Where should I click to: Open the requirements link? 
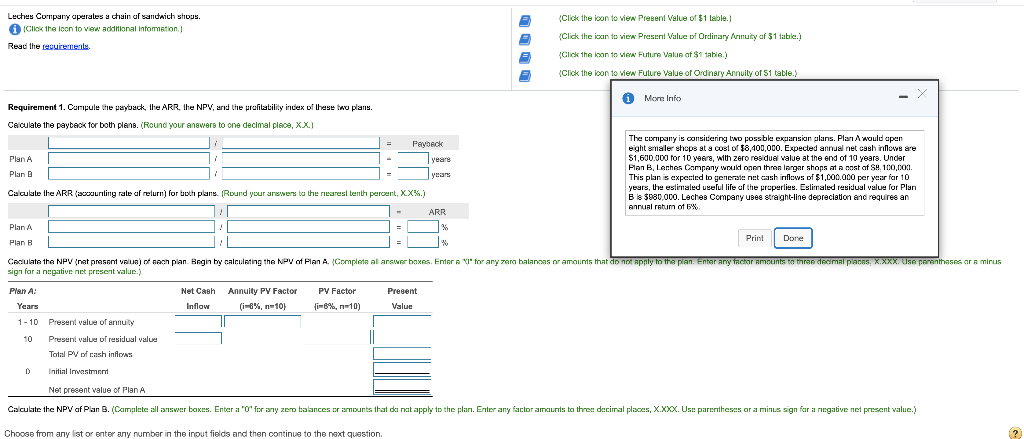coord(66,46)
